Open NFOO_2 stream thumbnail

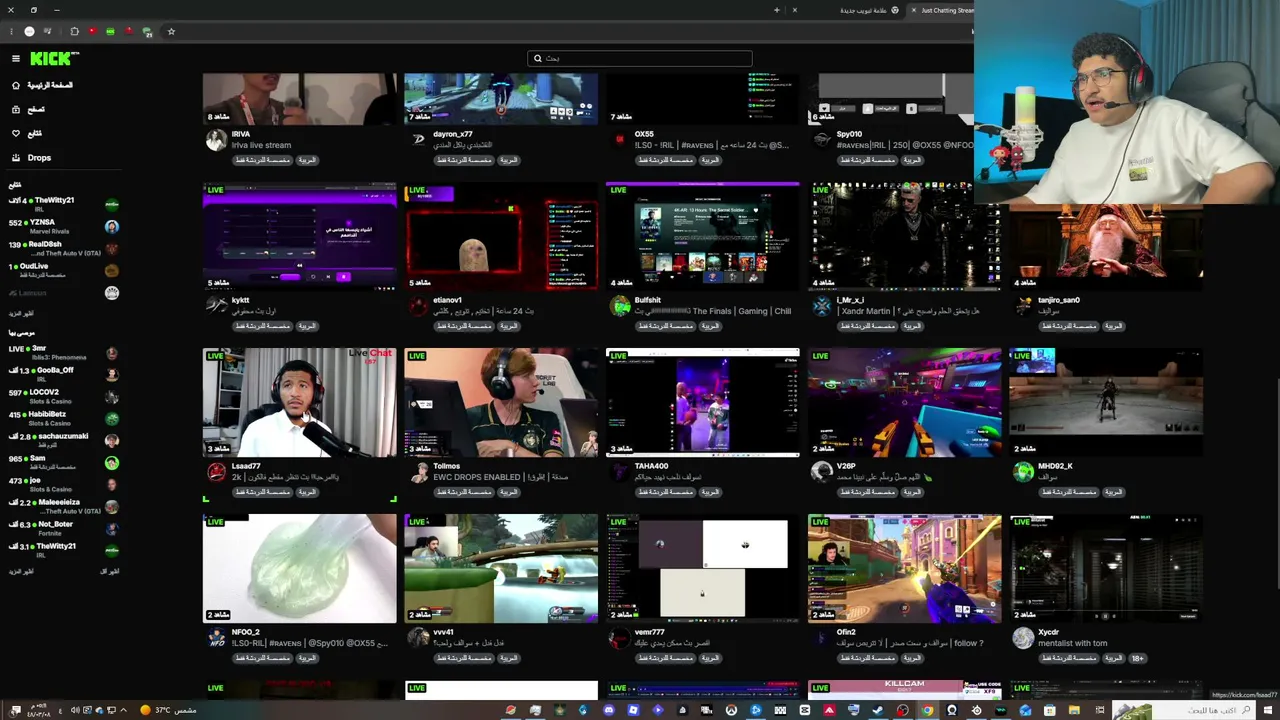pos(300,568)
